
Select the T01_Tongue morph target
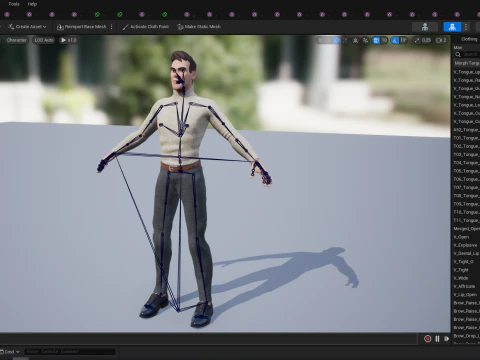click(466, 138)
